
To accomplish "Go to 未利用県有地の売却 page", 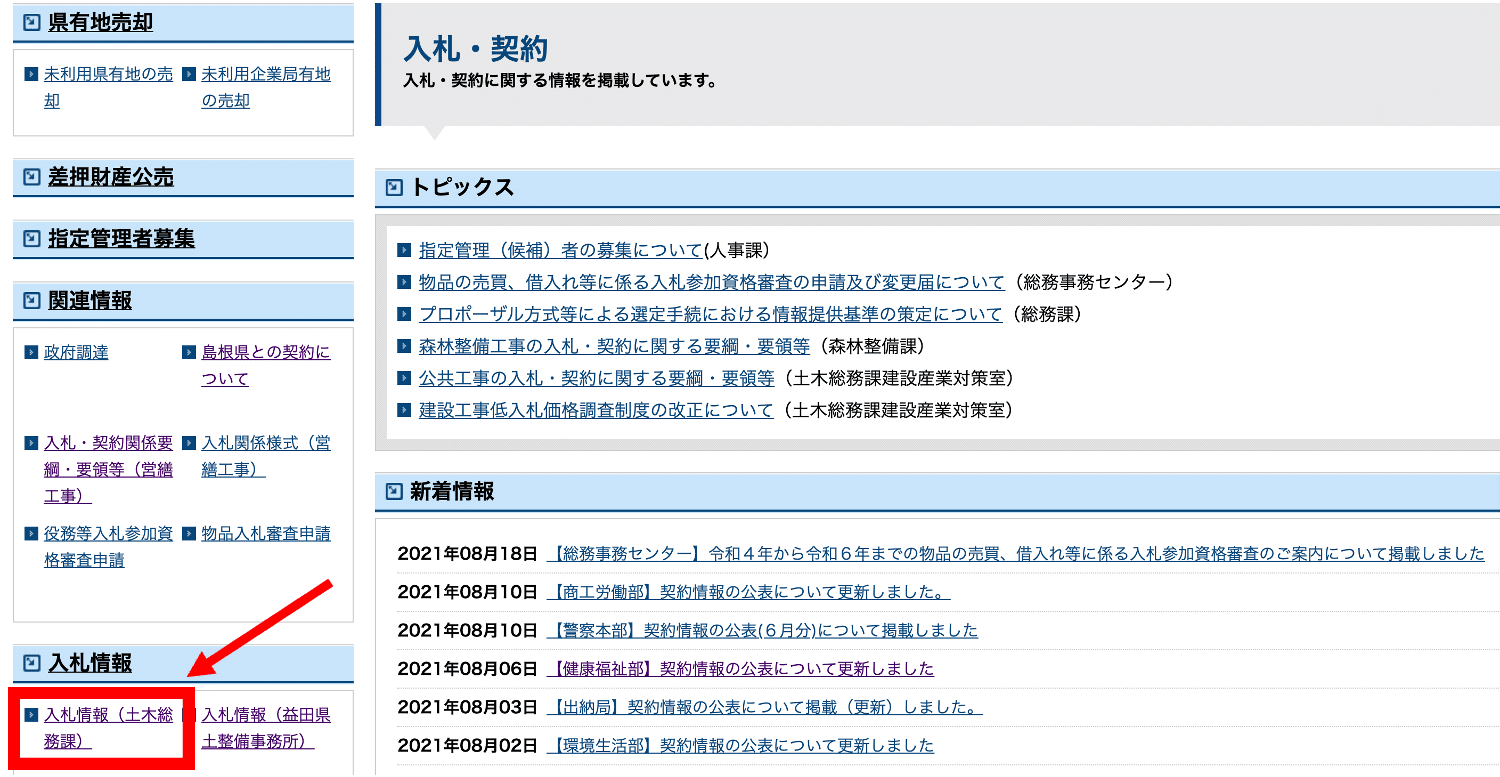I will coord(108,87).
